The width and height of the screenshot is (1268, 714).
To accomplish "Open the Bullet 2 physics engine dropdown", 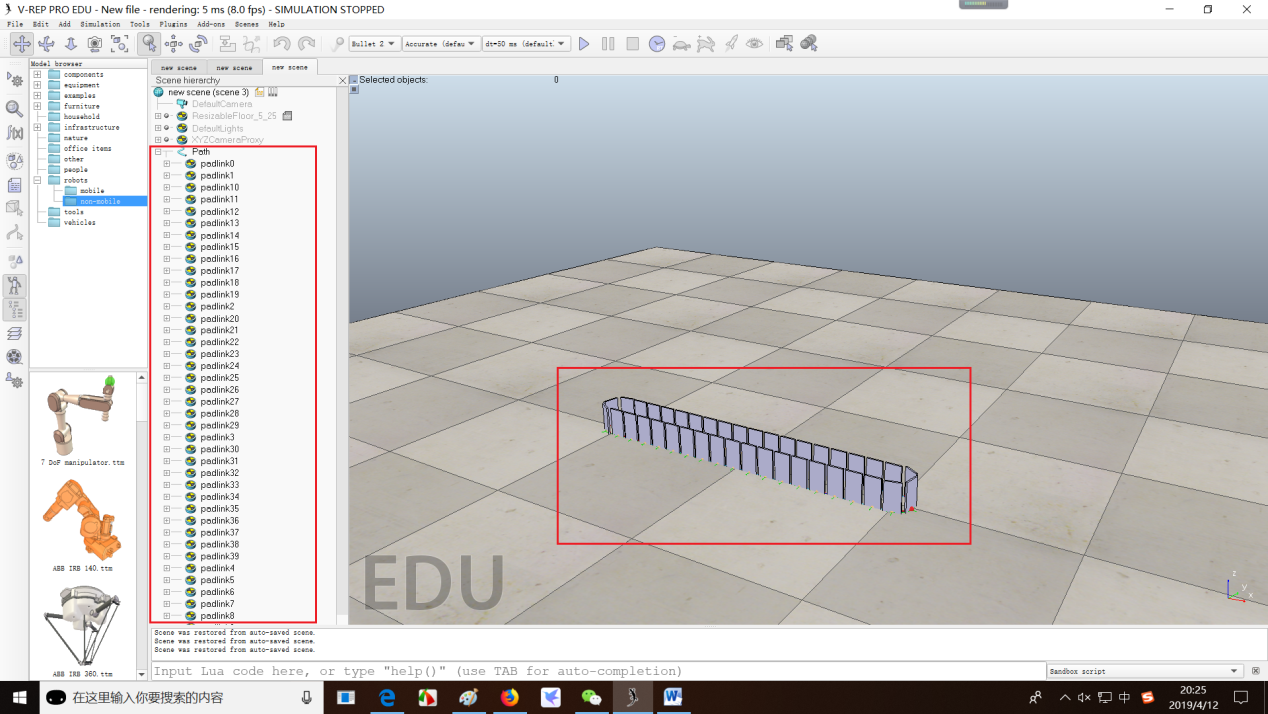I will 375,44.
